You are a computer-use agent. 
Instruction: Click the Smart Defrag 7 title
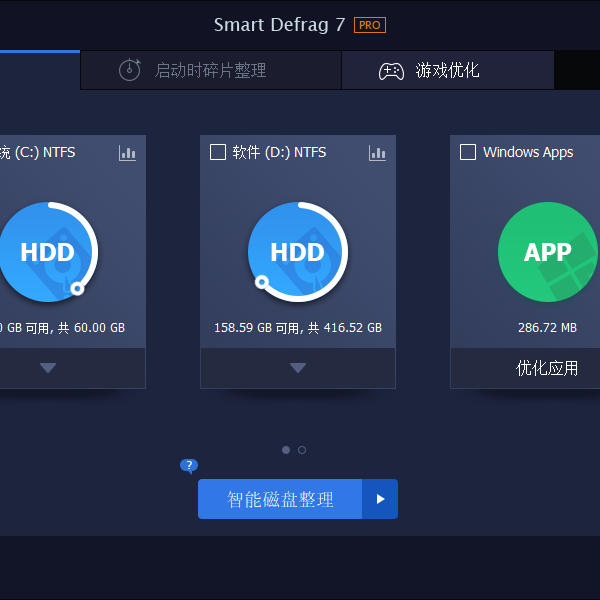click(x=279, y=25)
